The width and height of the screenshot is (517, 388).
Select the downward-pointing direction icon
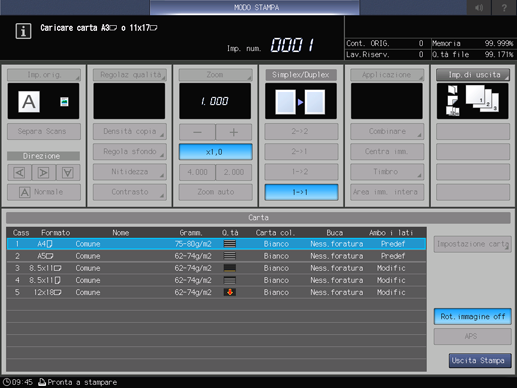(x=68, y=173)
